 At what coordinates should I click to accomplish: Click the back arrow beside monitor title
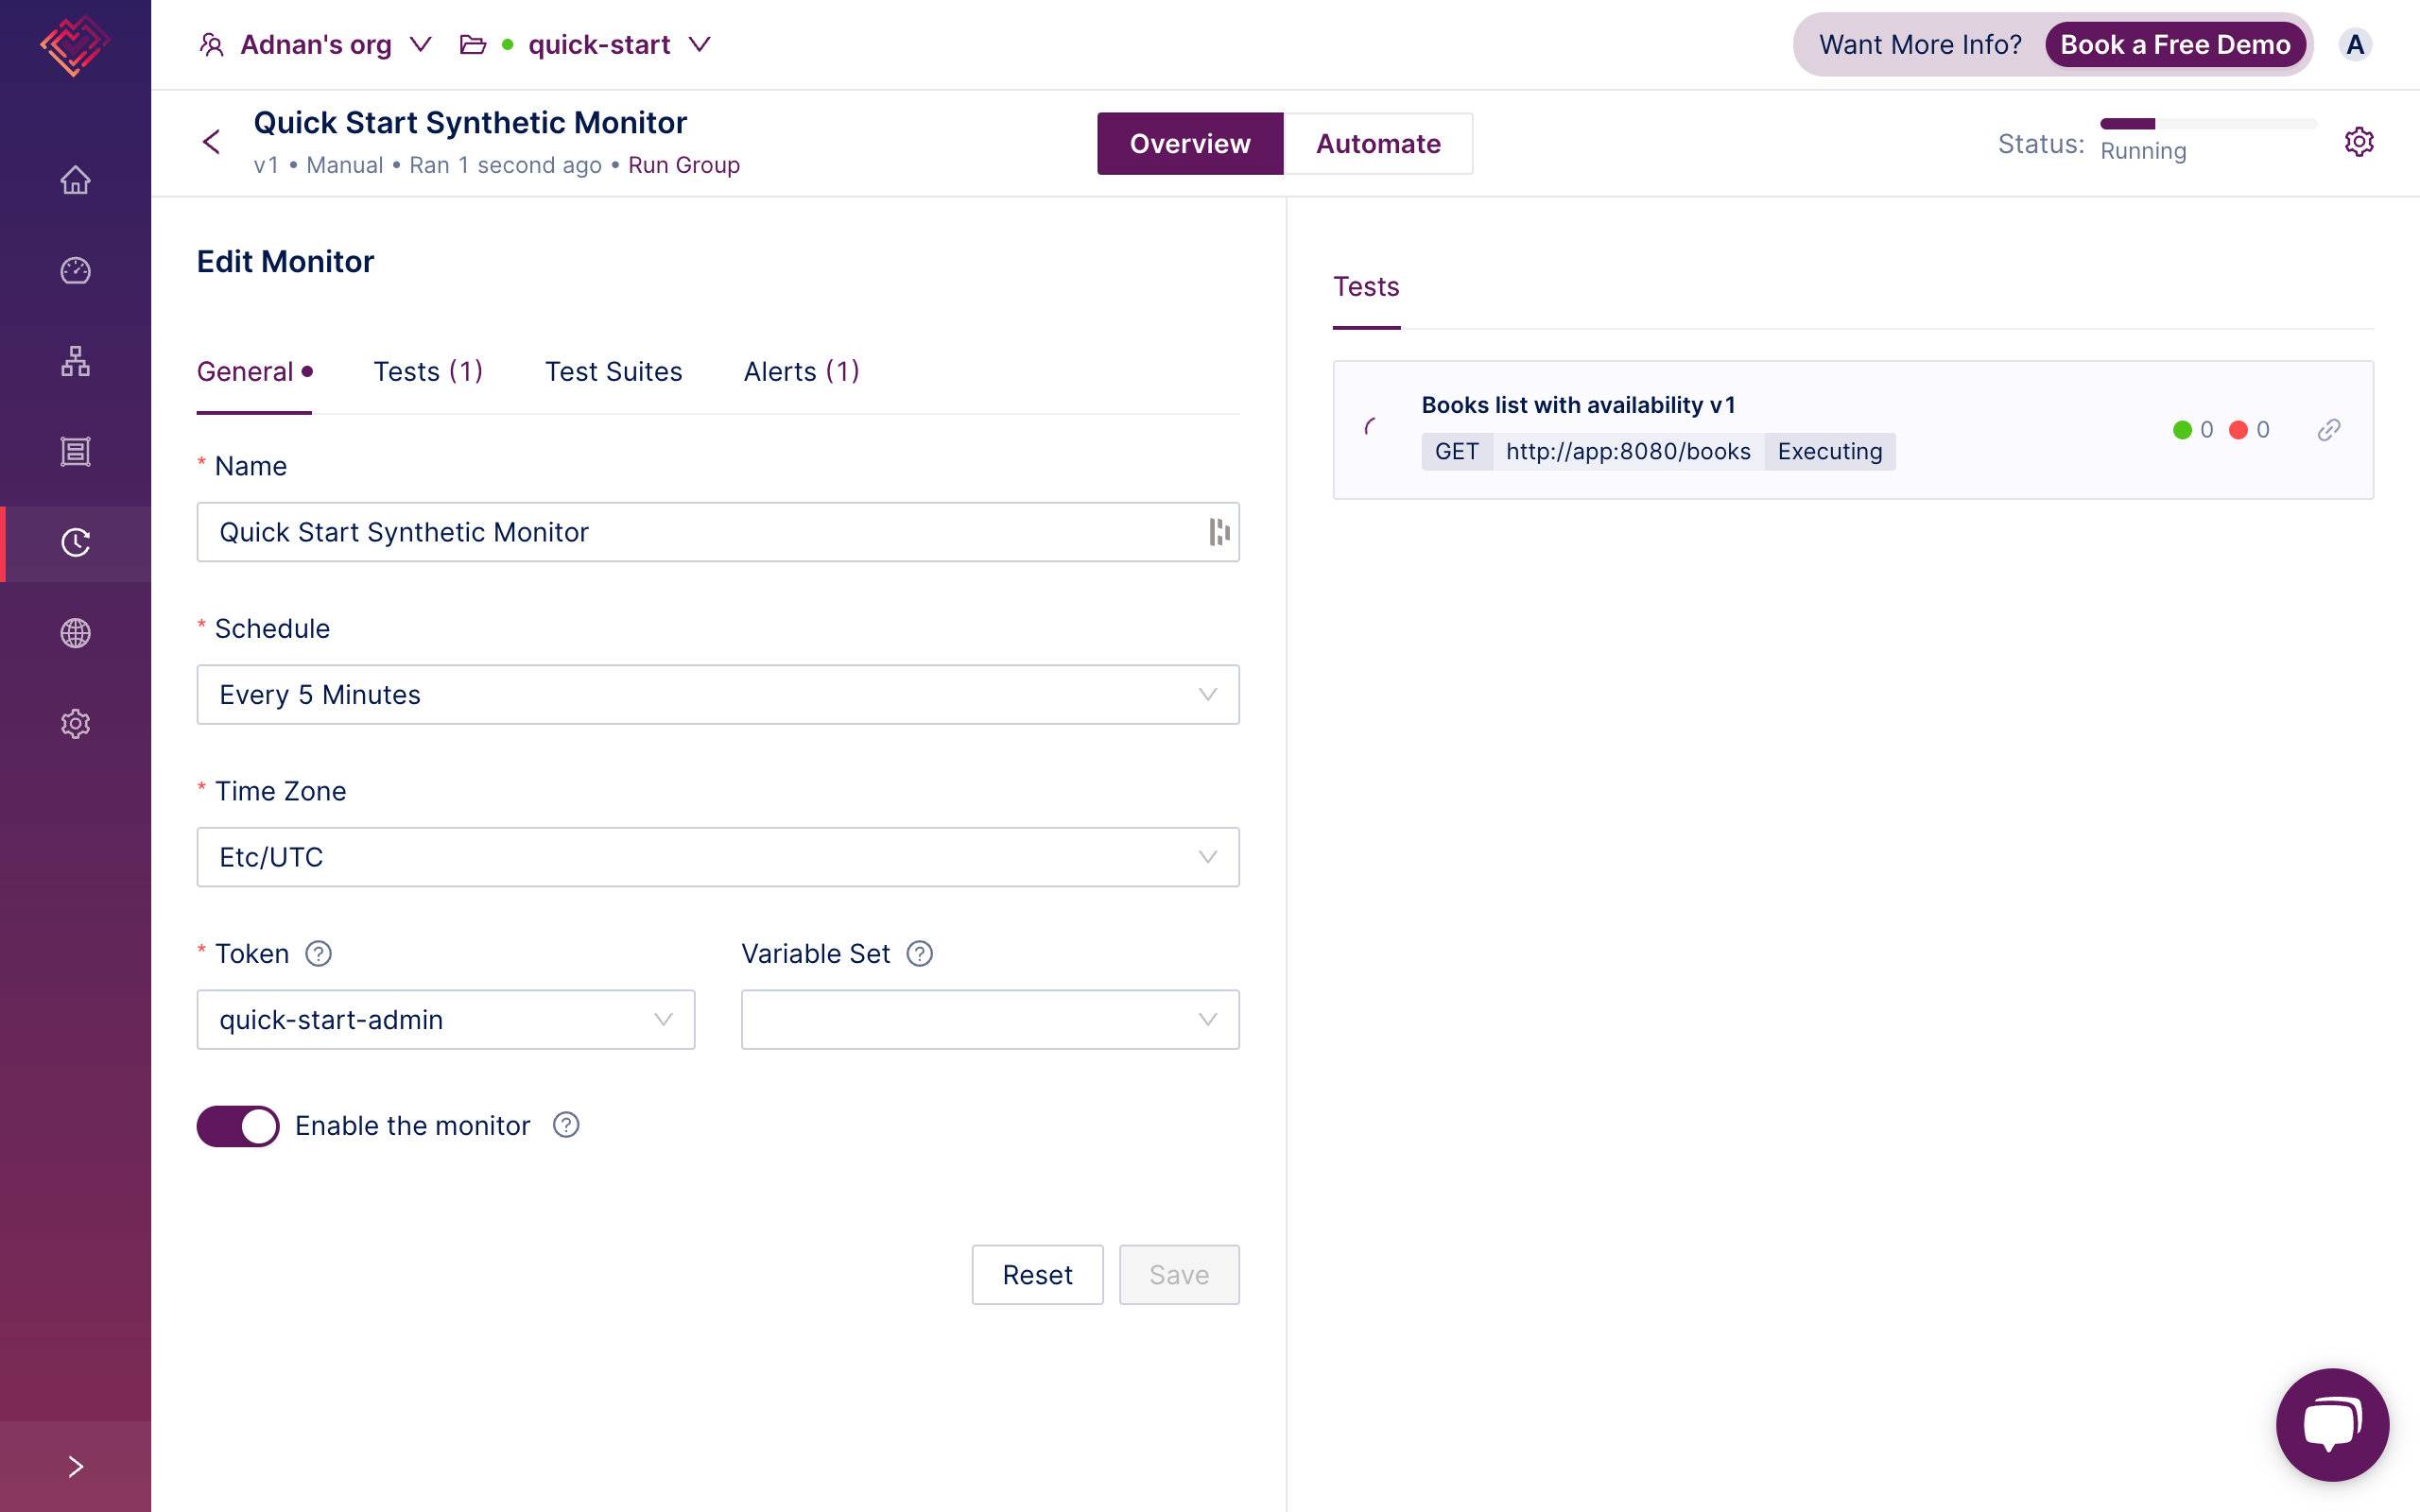pyautogui.click(x=211, y=142)
